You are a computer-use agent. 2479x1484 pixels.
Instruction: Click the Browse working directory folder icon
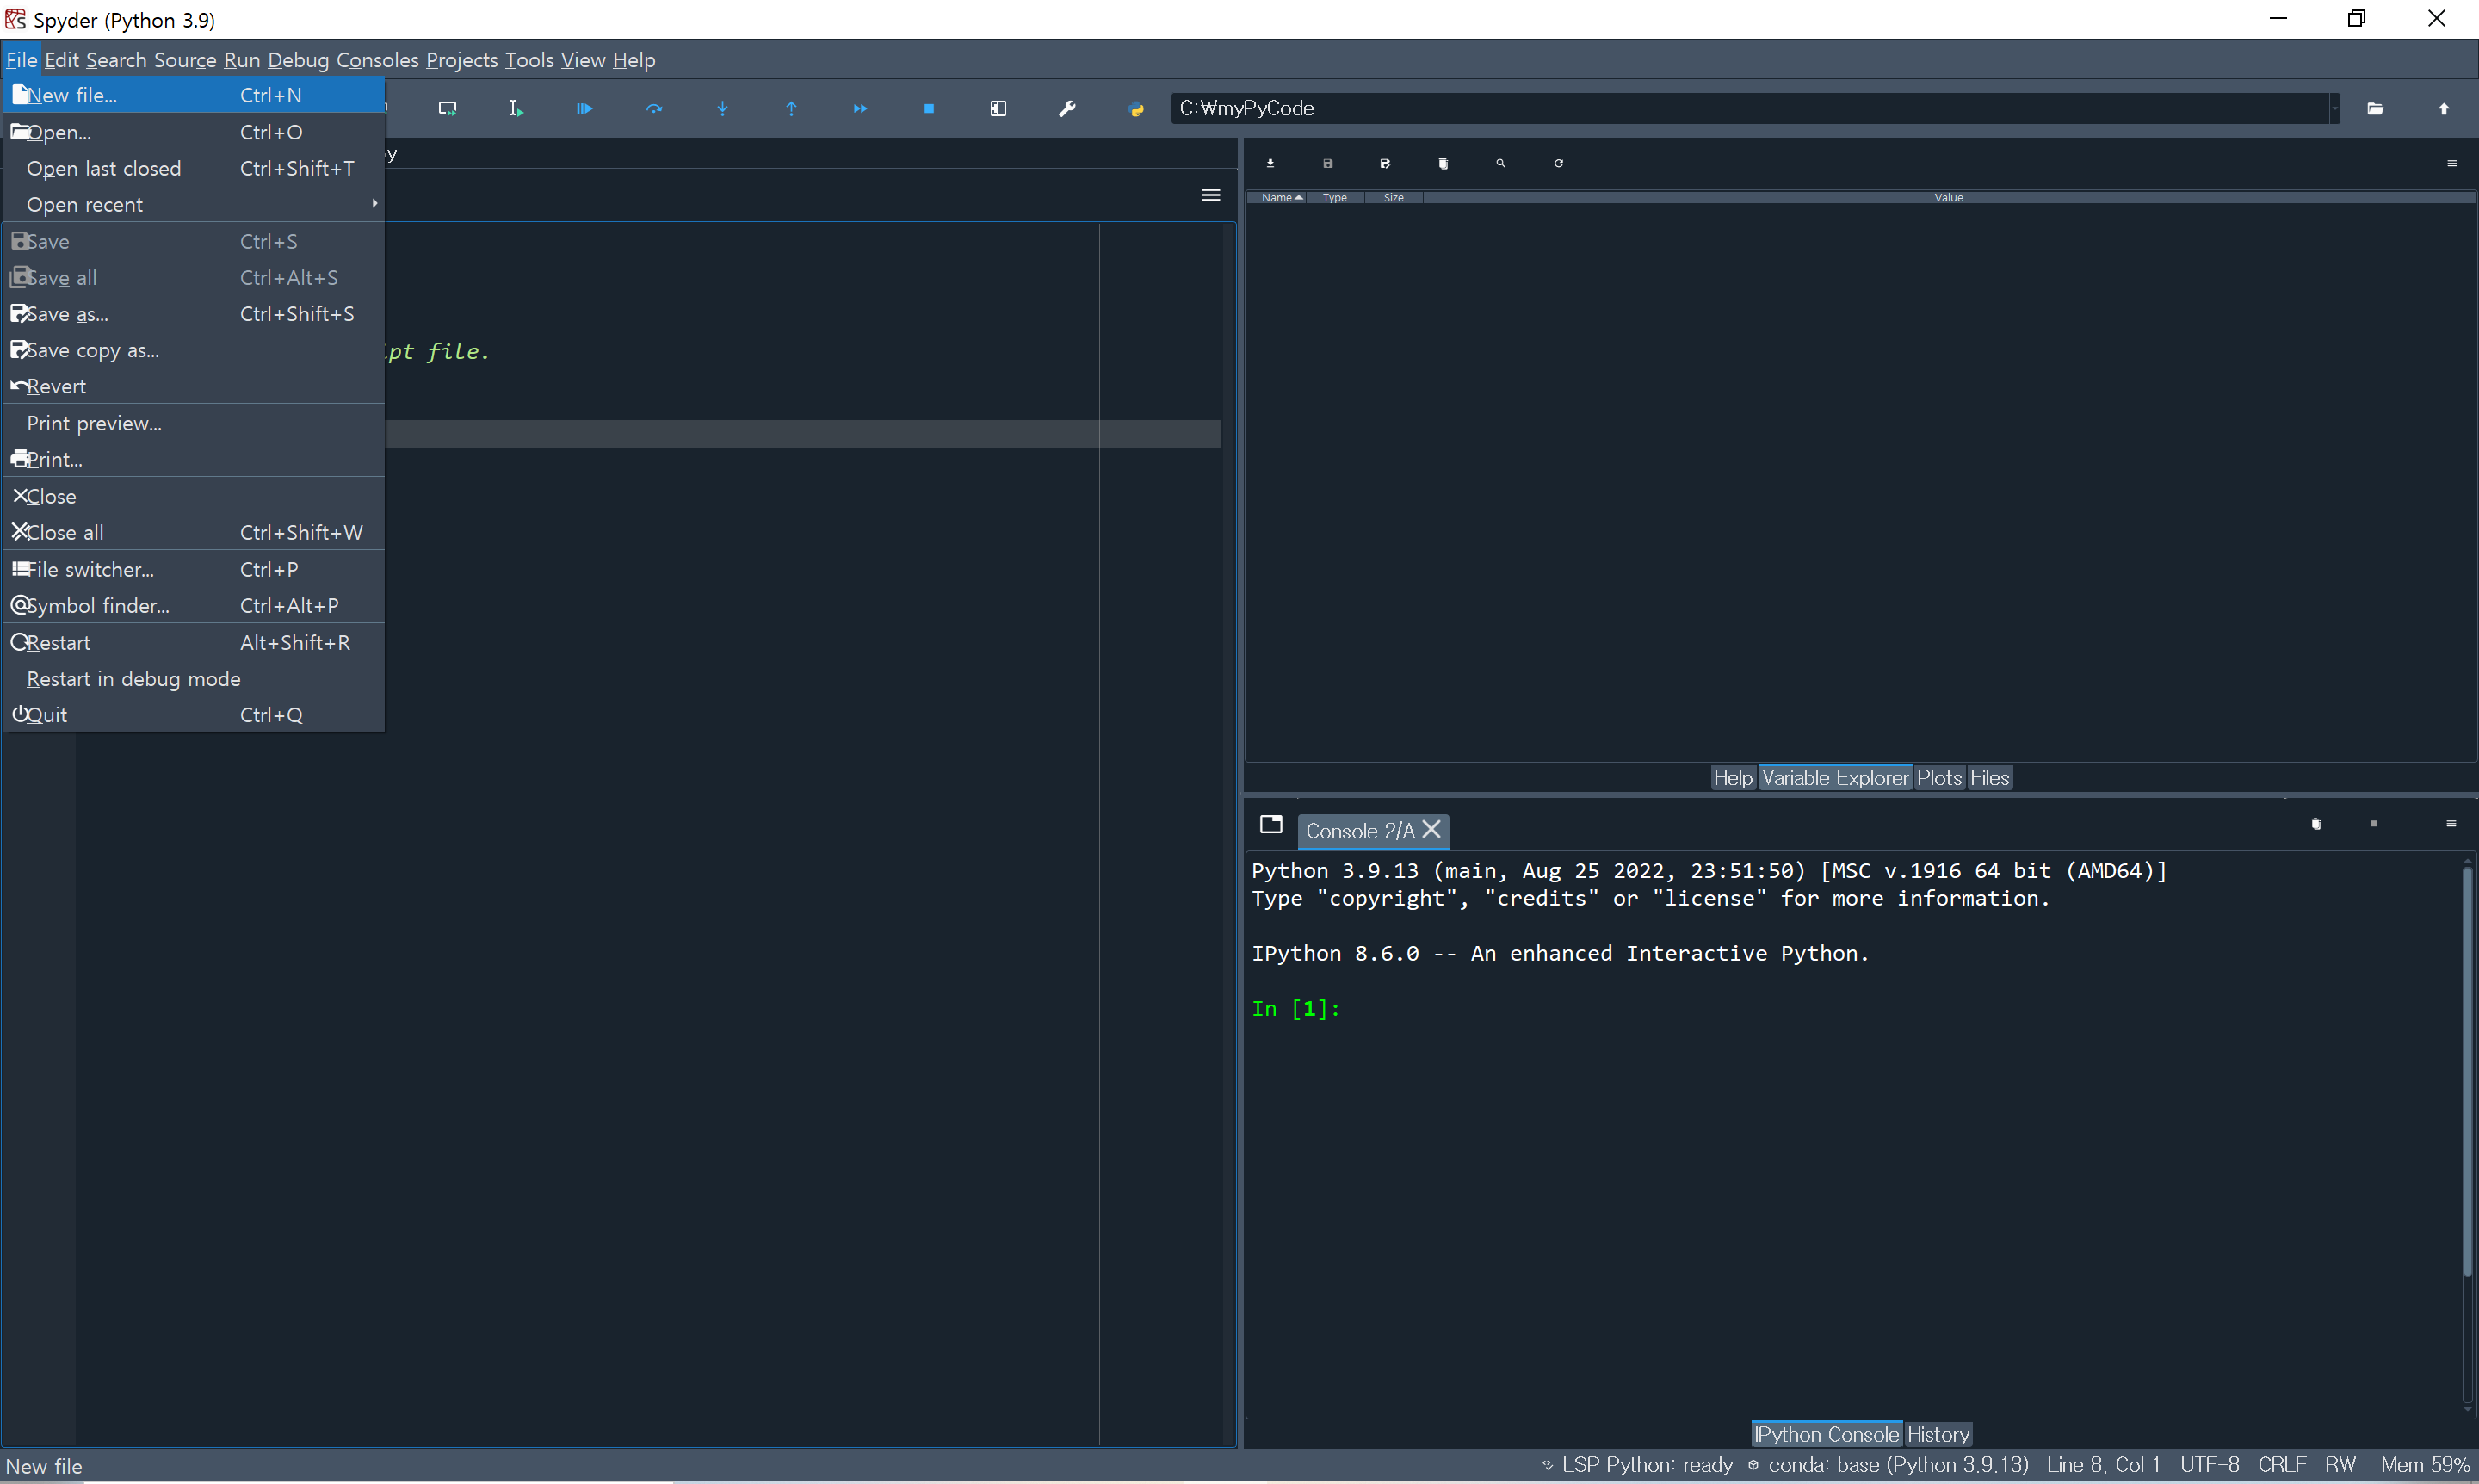2375,108
